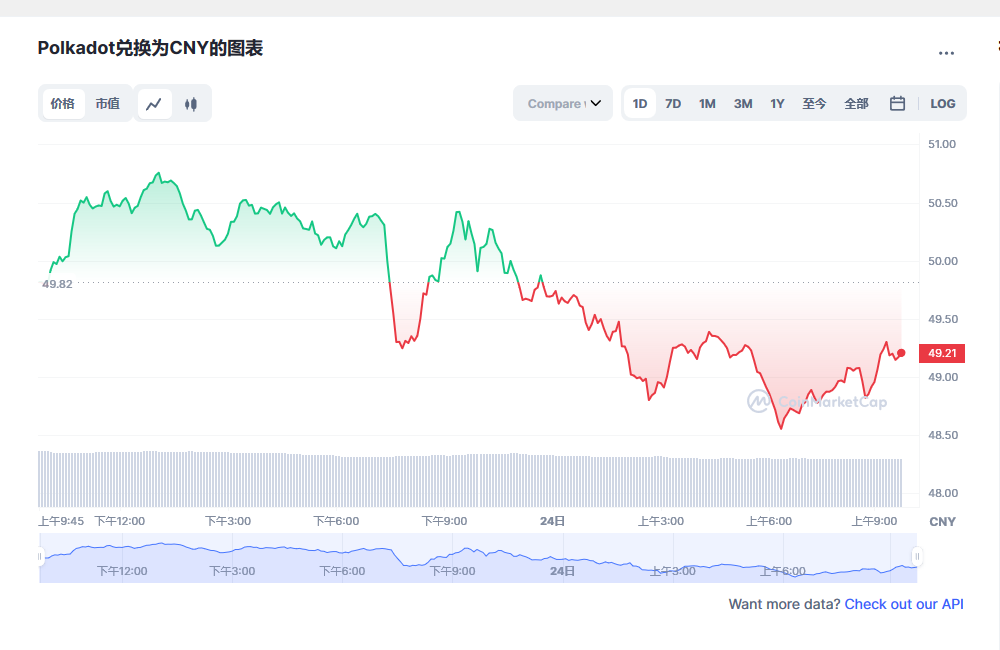
Task: Click the current price marker 49.21
Action: [942, 353]
